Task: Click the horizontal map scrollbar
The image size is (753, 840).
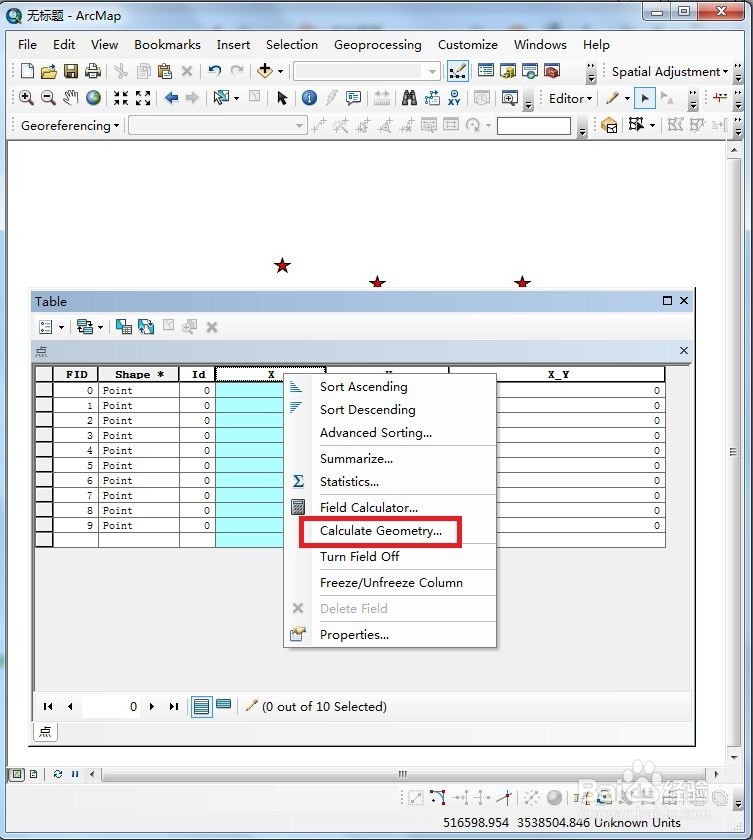Action: (403, 774)
